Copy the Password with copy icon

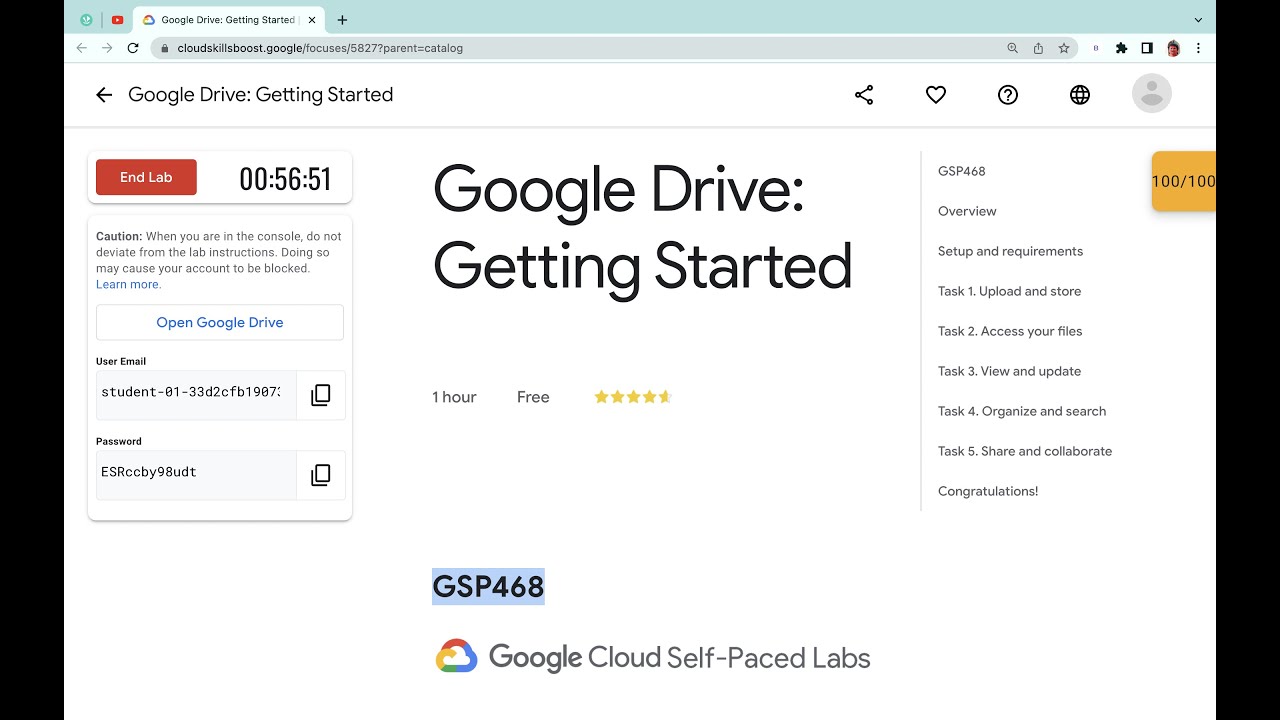[321, 475]
